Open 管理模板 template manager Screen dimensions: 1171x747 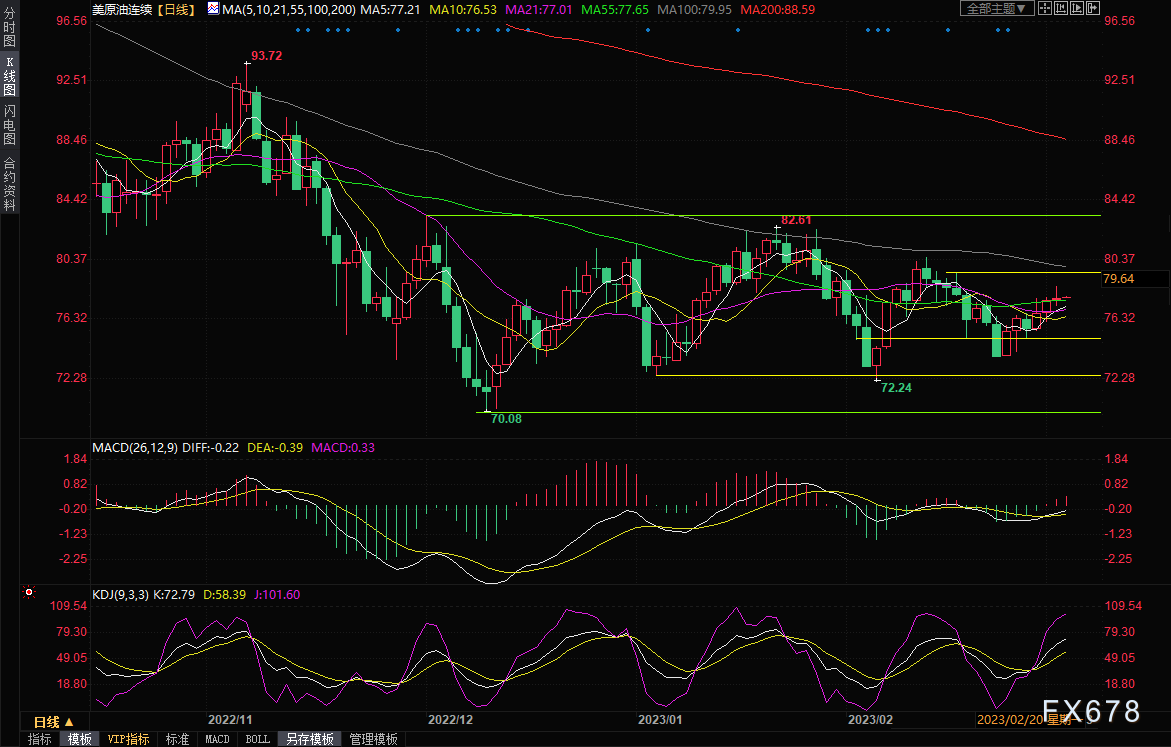373,739
